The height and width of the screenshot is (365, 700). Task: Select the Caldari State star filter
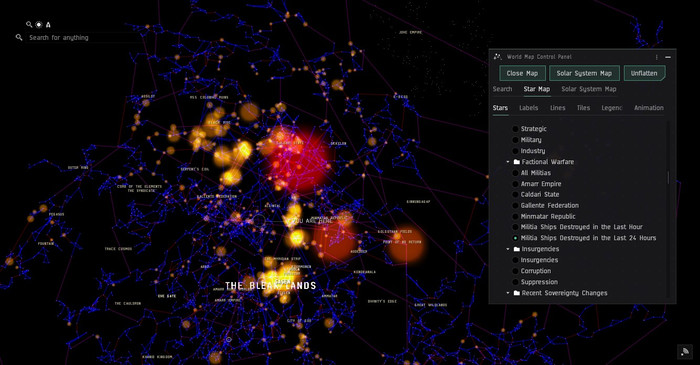515,195
